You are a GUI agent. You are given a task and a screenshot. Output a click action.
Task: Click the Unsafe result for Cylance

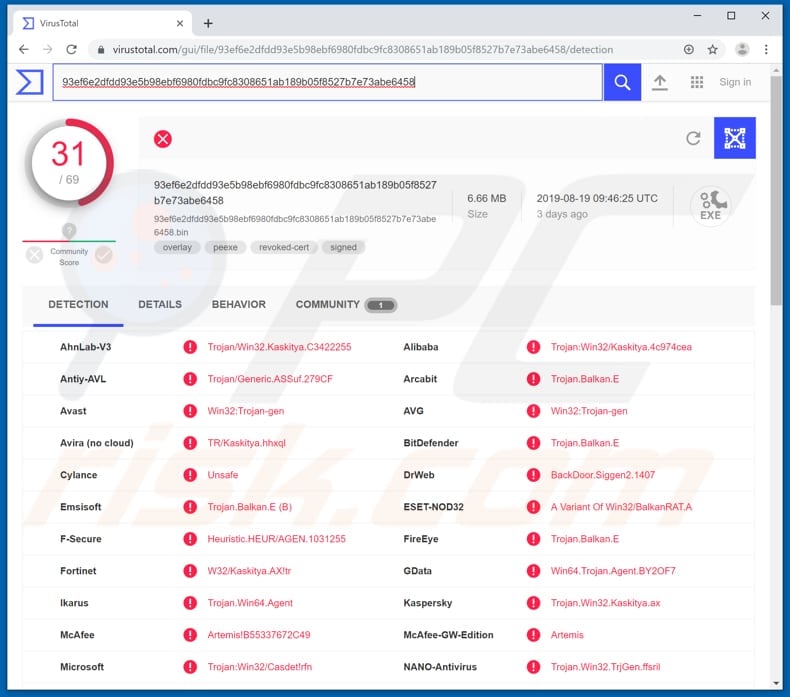(223, 475)
